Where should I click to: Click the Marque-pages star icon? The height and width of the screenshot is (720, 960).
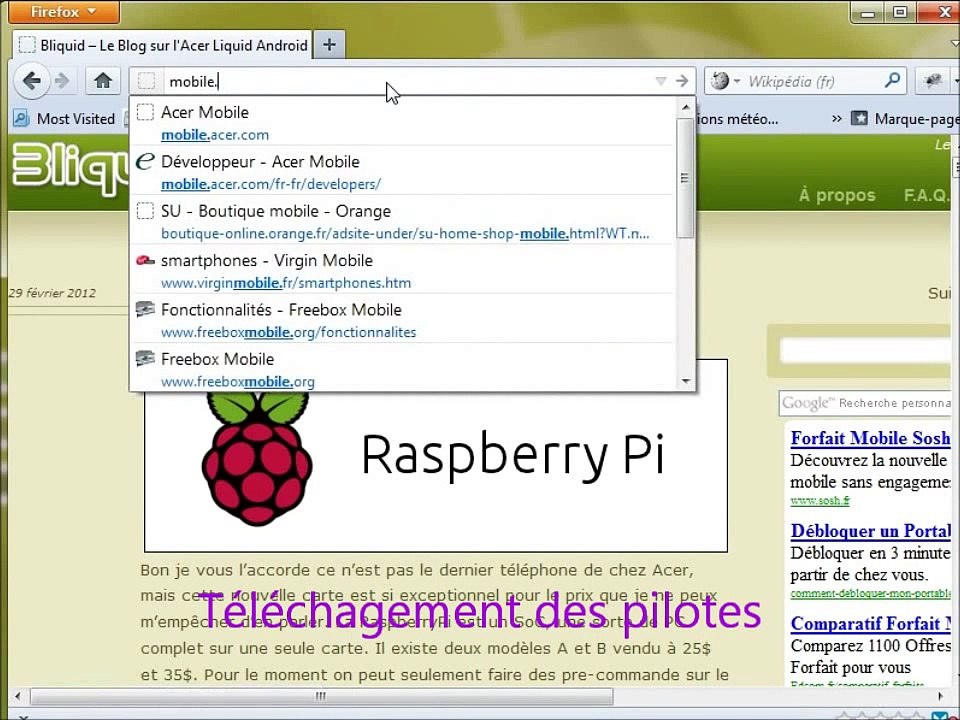859,118
